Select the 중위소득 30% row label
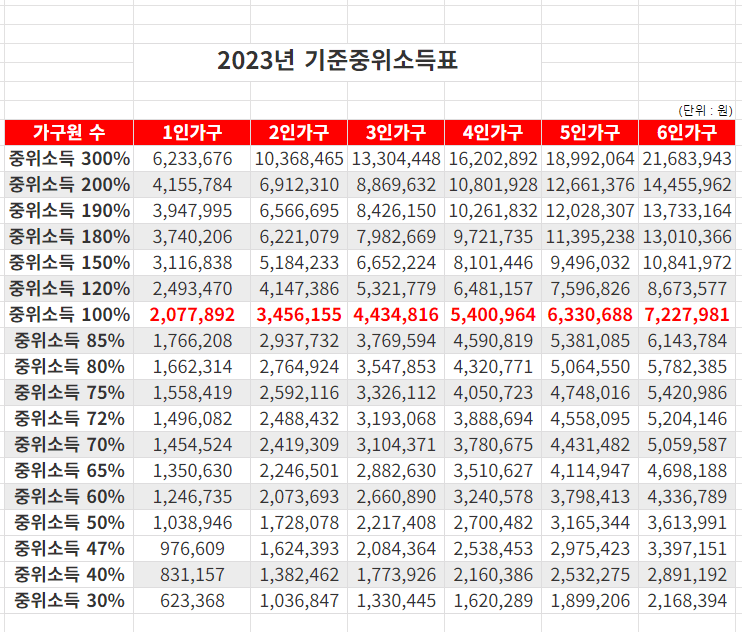Screen dimensions: 742x632 (69, 601)
